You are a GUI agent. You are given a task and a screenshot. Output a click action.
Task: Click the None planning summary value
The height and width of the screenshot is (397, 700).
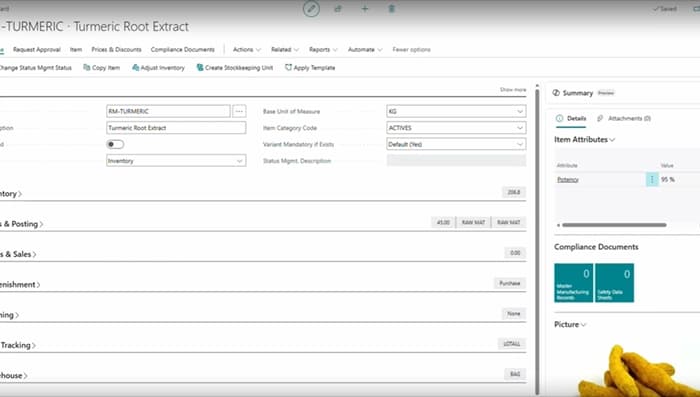(x=513, y=313)
